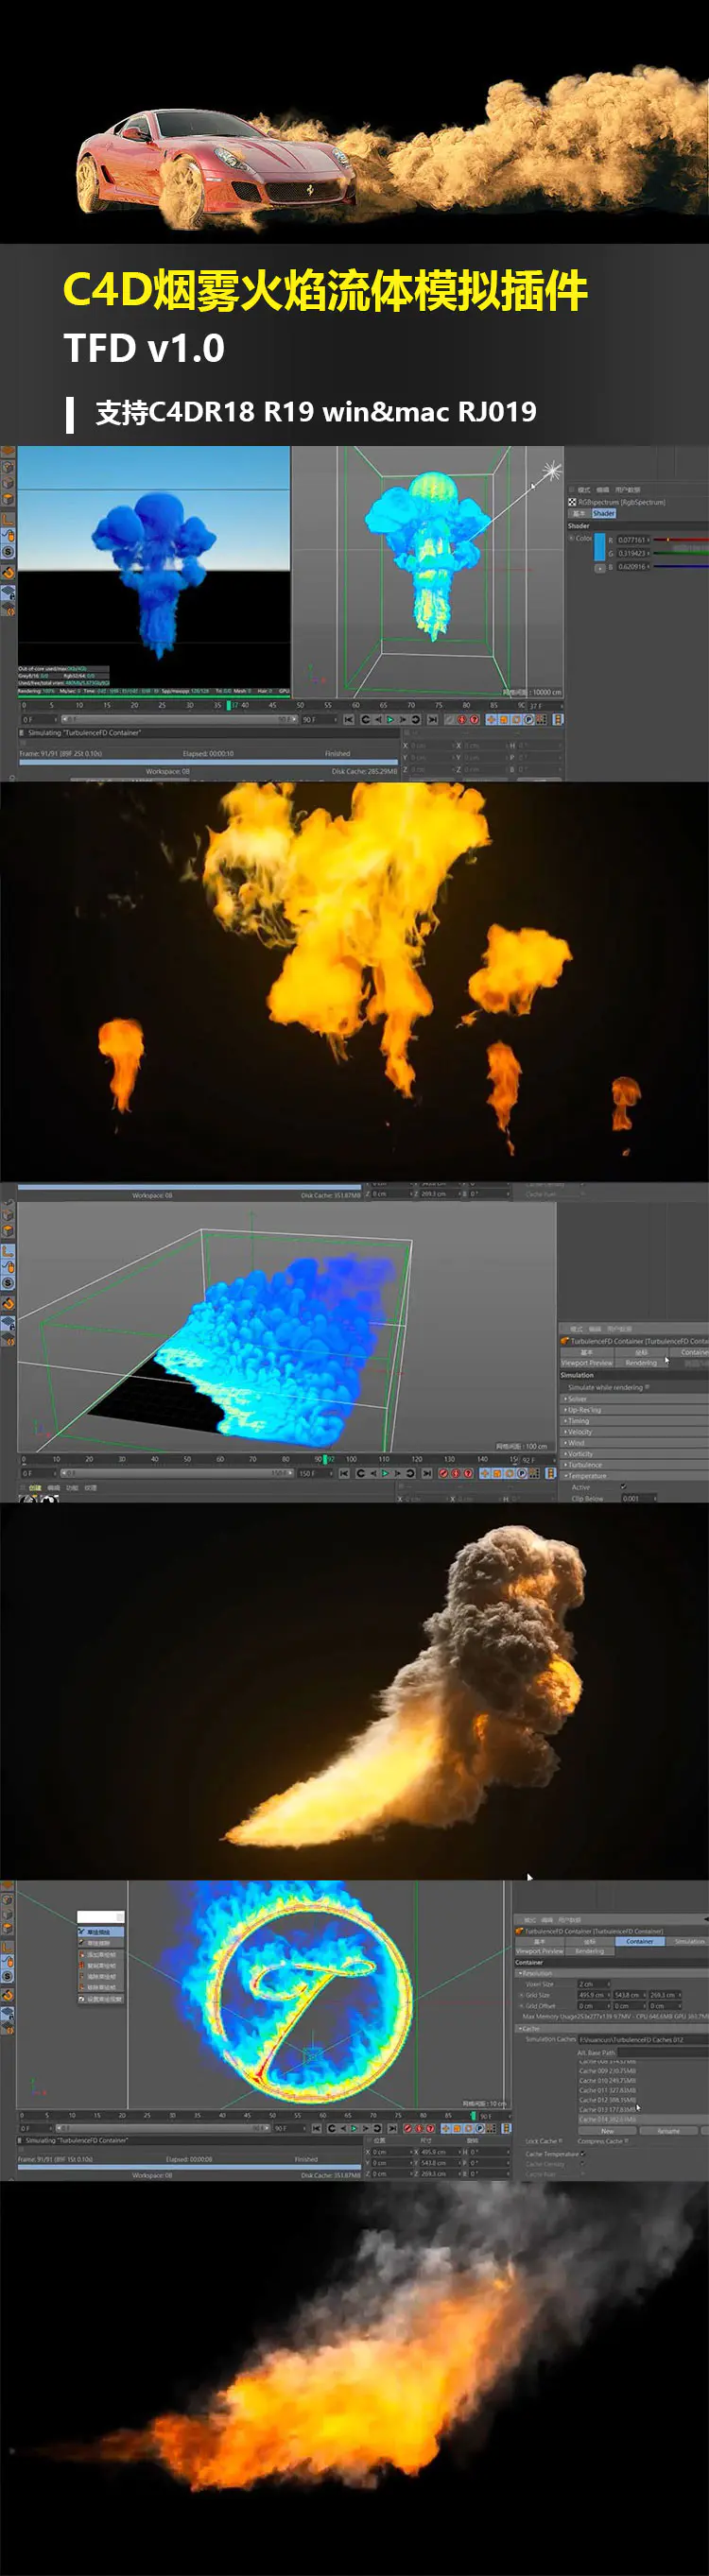This screenshot has width=709, height=2576.
Task: Collapse the Resolution section in Container panel
Action: (x=612, y=1974)
